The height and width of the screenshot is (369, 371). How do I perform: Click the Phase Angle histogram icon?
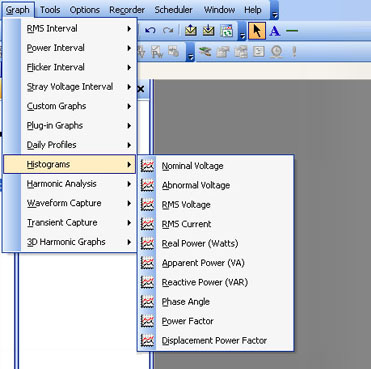click(x=147, y=302)
